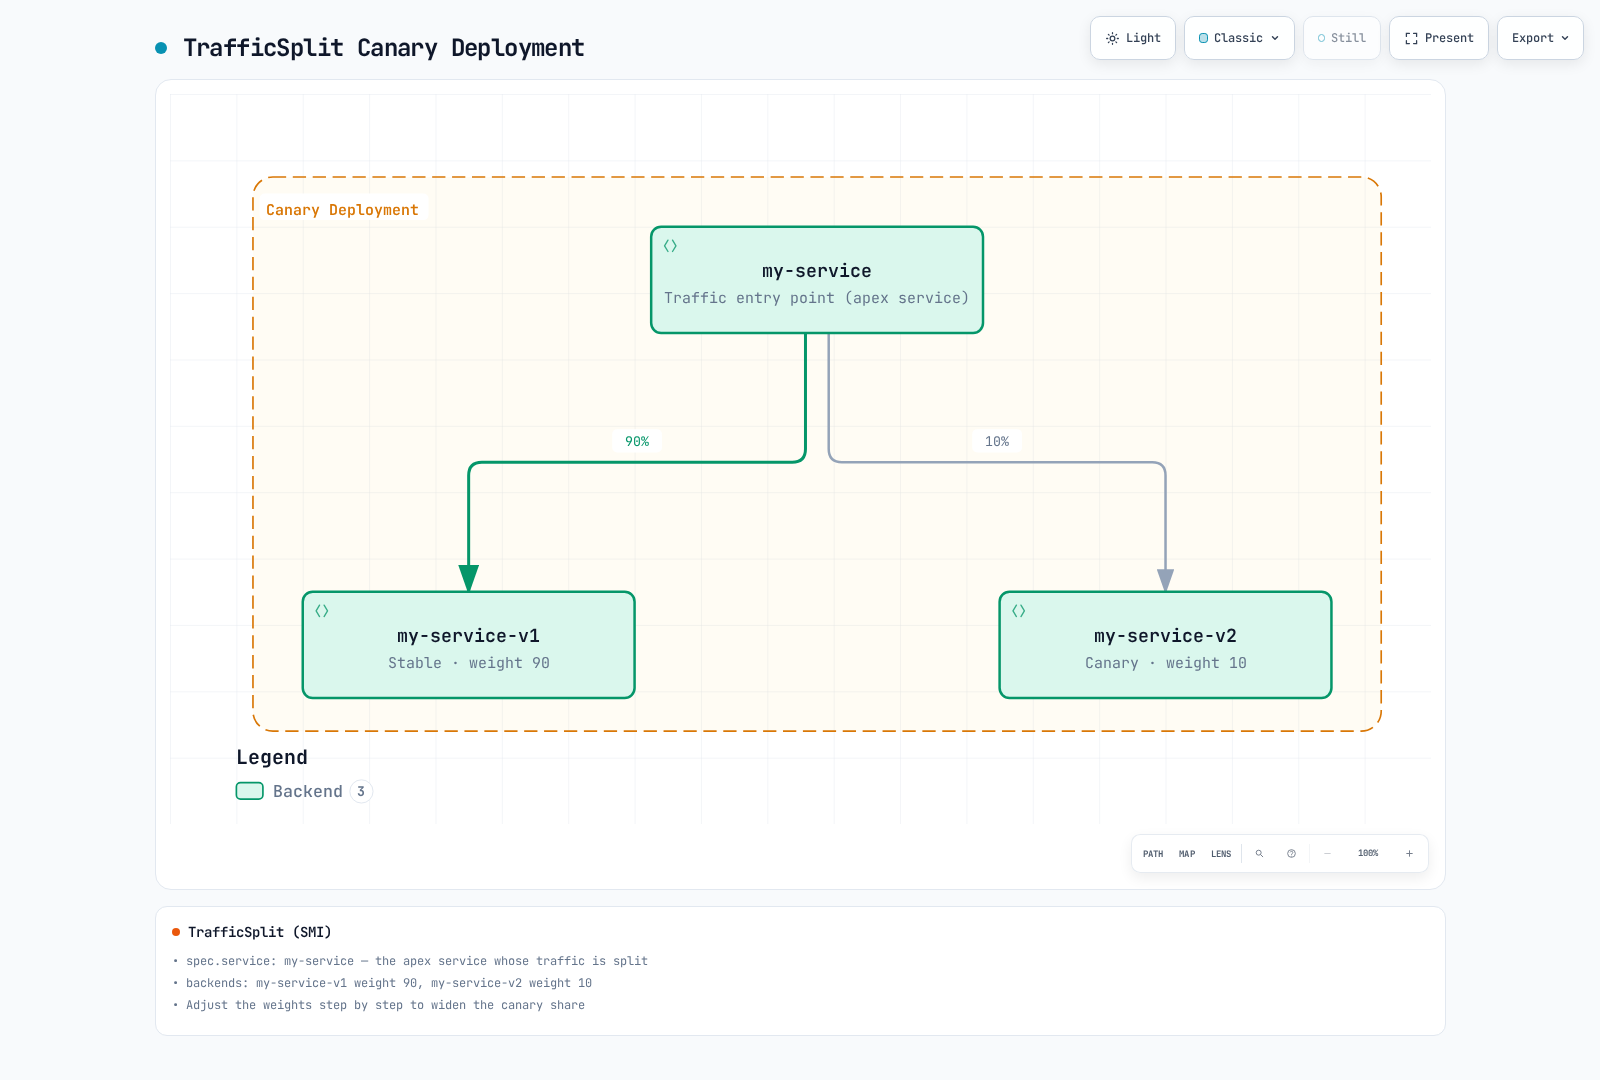Toggle the Light theme button

click(1133, 38)
